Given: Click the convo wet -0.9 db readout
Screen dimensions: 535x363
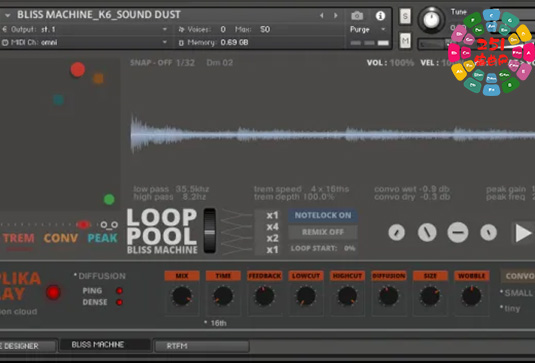Looking at the screenshot, I should coord(412,189).
